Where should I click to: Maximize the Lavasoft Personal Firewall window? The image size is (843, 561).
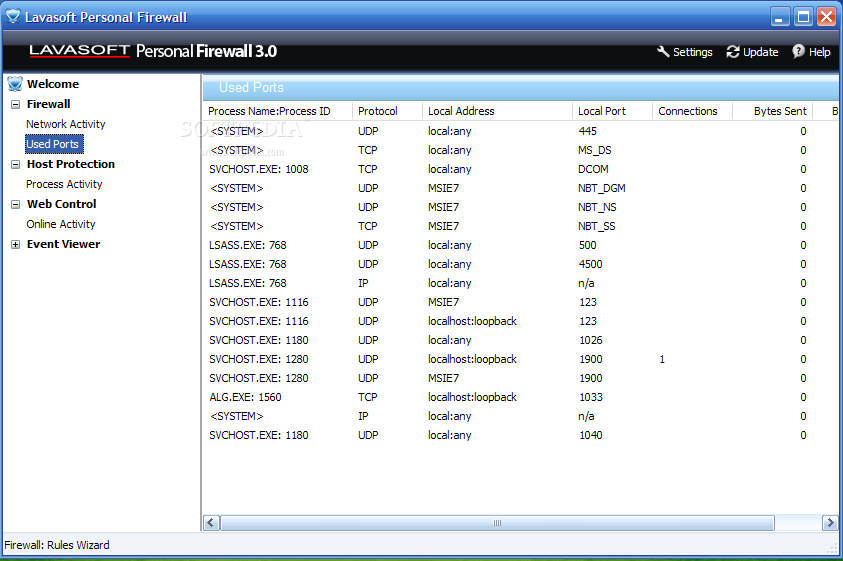coord(803,17)
